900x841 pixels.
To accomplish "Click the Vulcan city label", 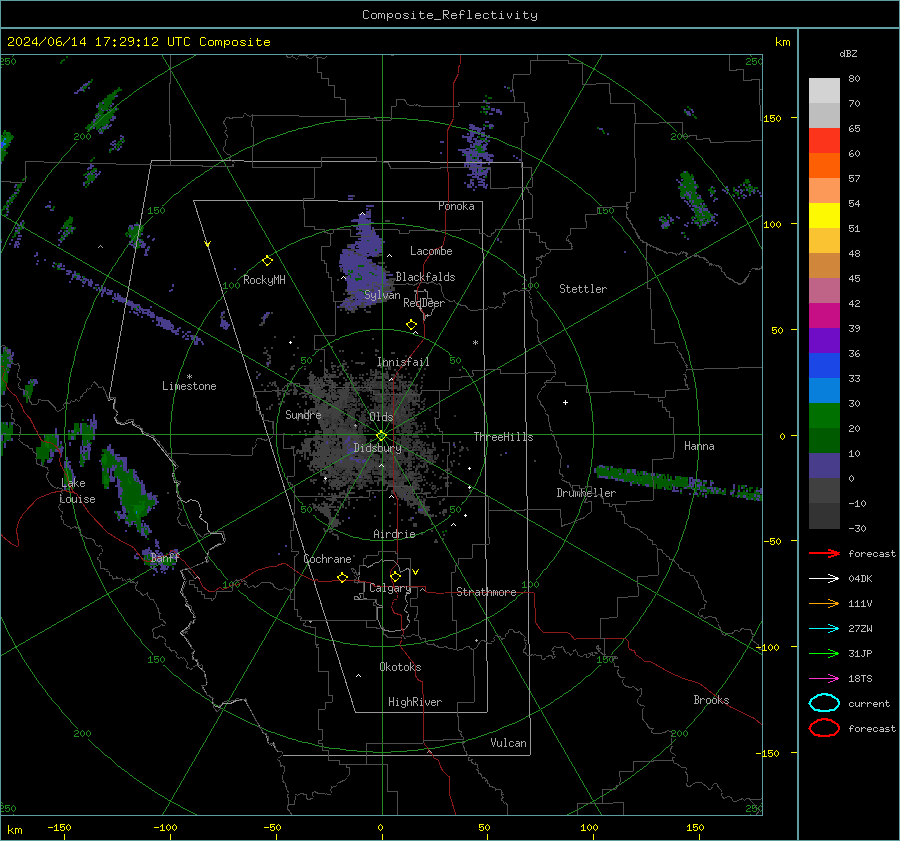I will (x=508, y=743).
